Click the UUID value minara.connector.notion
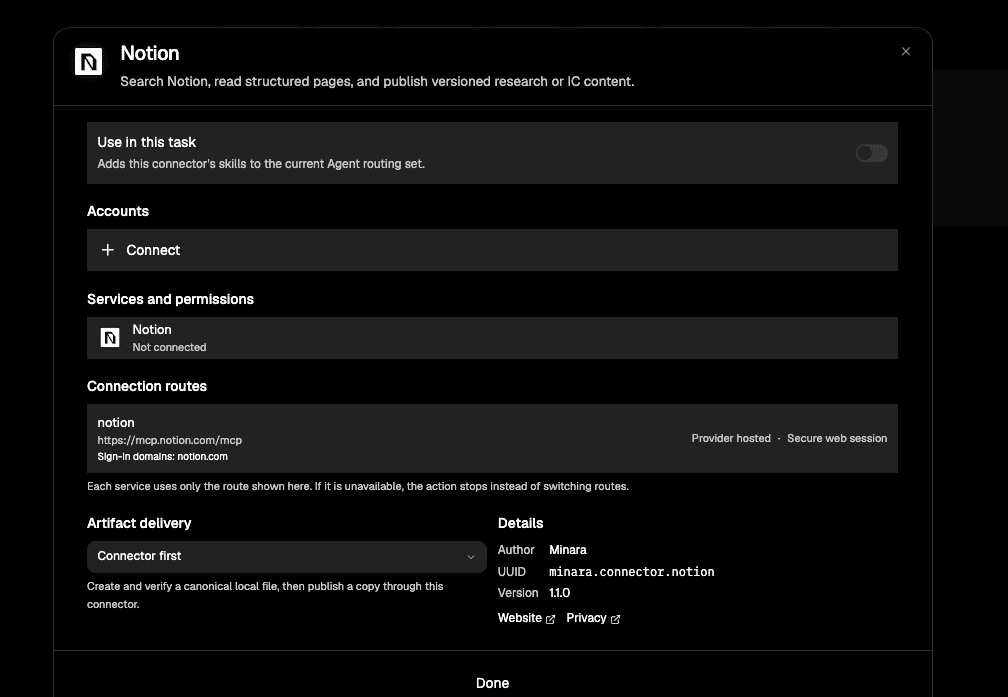This screenshot has width=1008, height=697. point(631,572)
